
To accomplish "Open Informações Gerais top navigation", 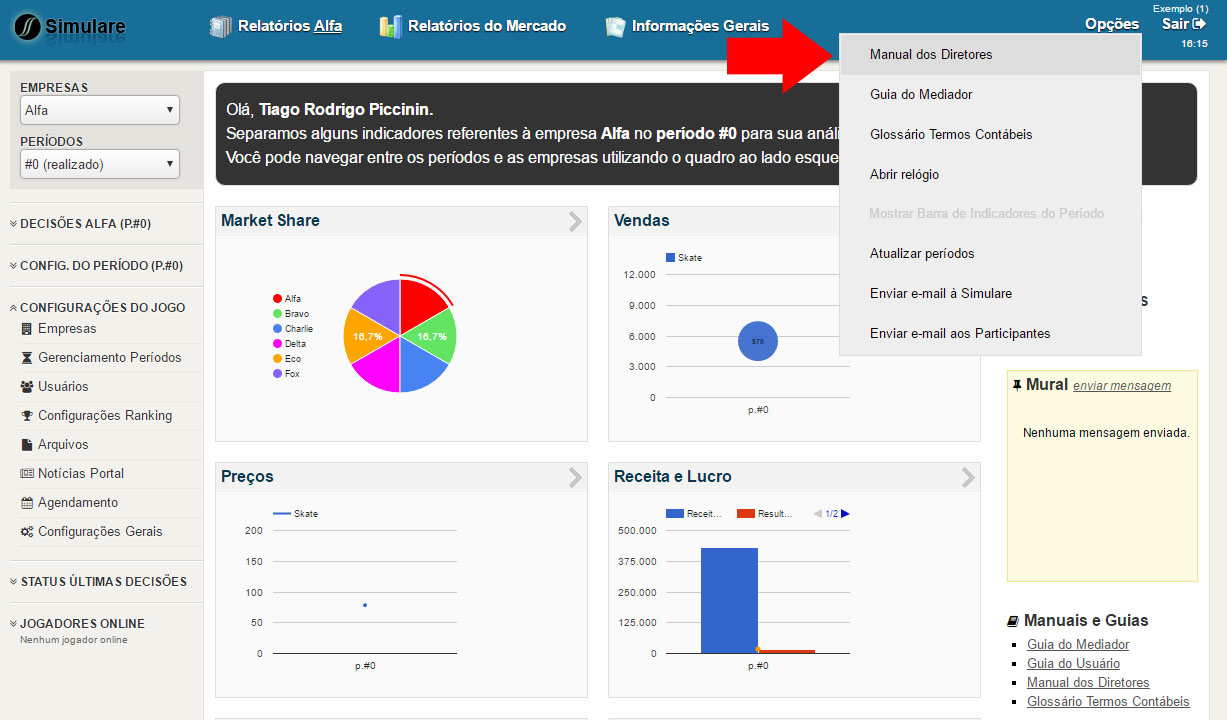I will [700, 26].
